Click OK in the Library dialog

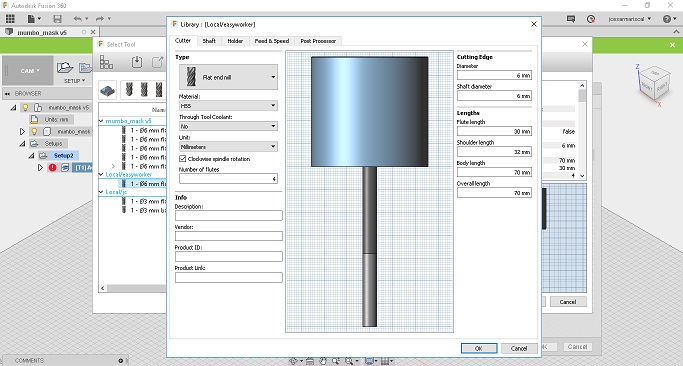point(479,348)
